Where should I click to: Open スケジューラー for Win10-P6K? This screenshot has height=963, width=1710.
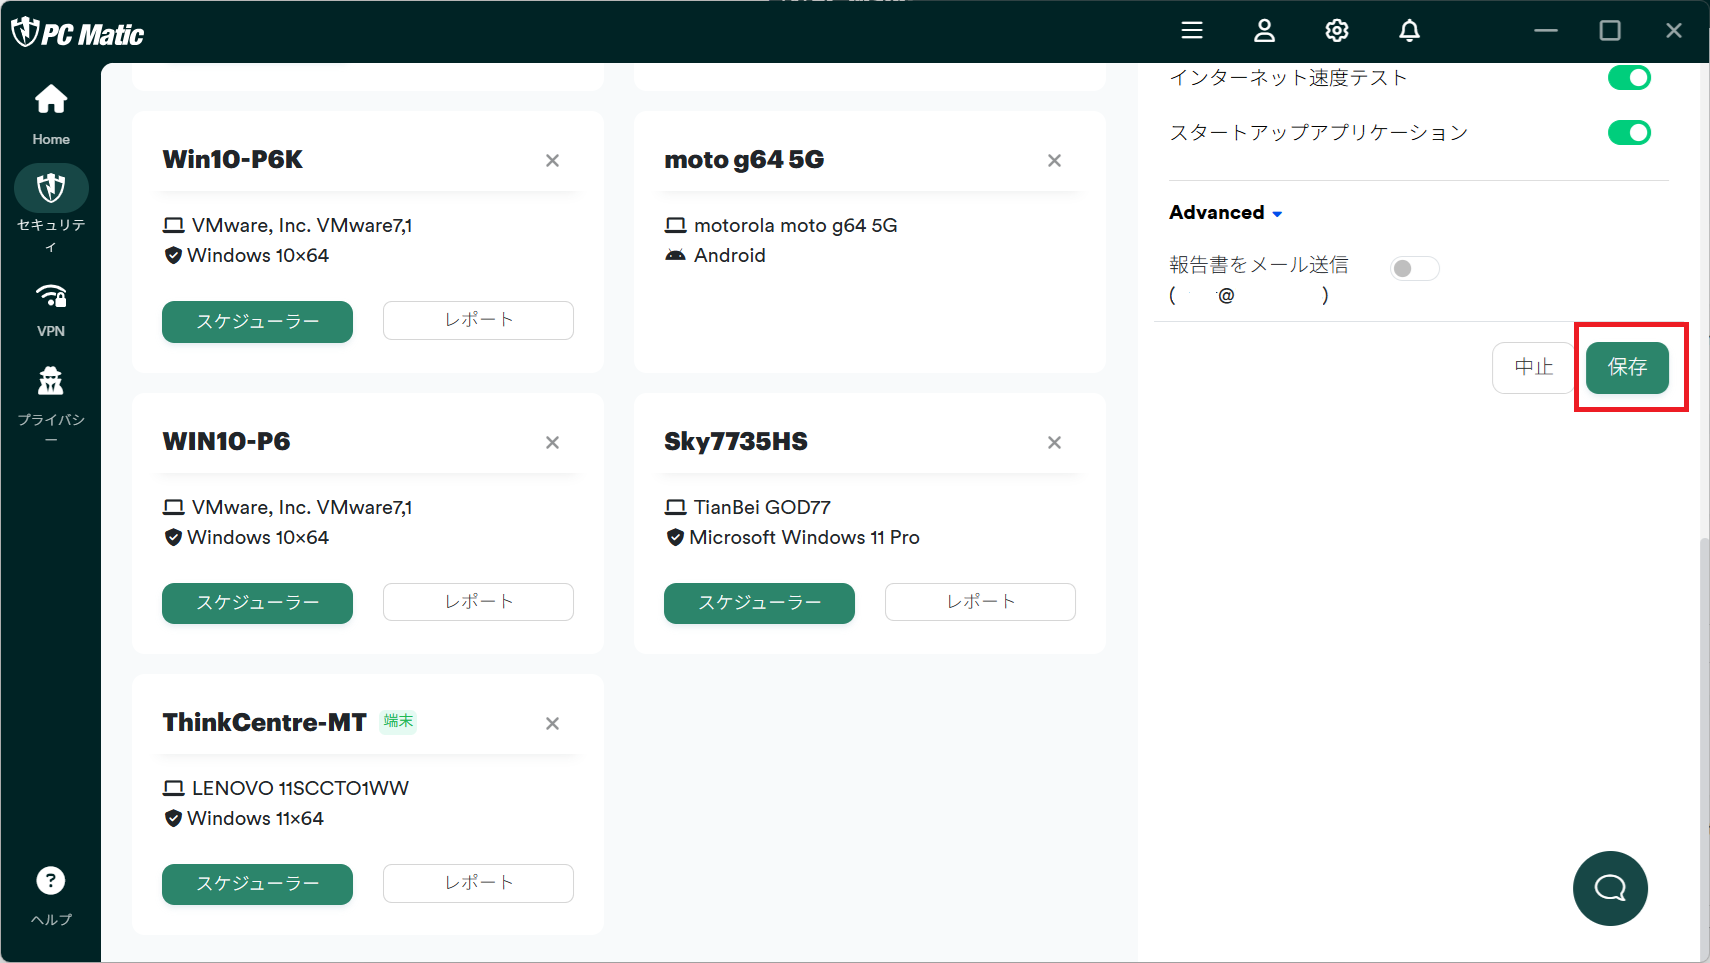coord(257,321)
